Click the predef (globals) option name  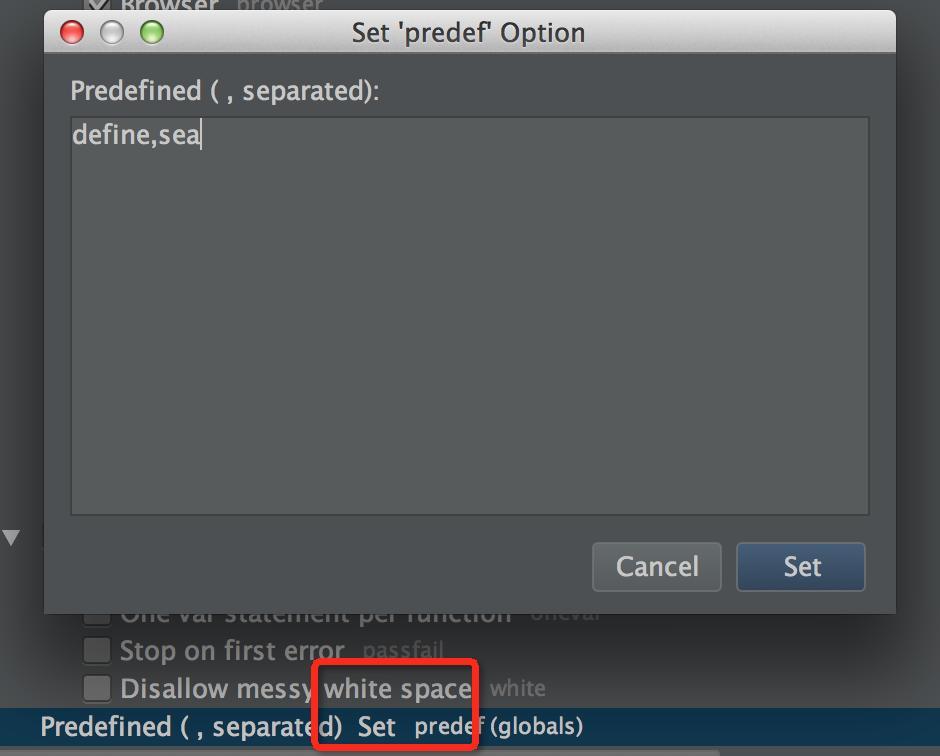click(x=499, y=727)
